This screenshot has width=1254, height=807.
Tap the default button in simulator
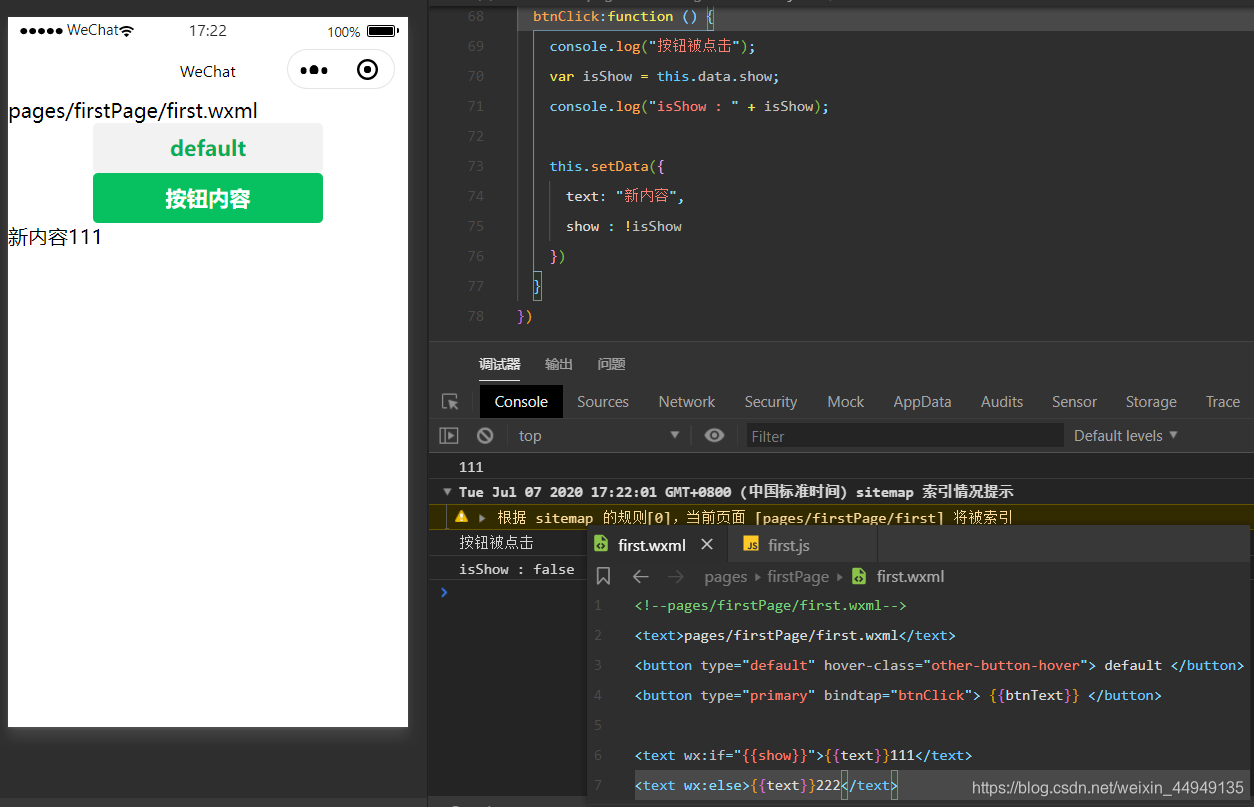[x=208, y=148]
